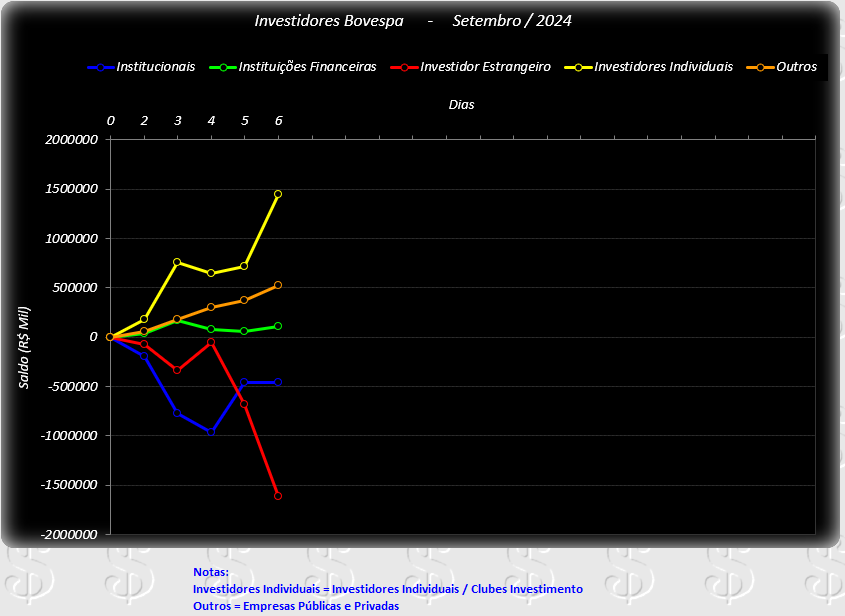Click the blue Institucionais legend marker

pyautogui.click(x=101, y=67)
